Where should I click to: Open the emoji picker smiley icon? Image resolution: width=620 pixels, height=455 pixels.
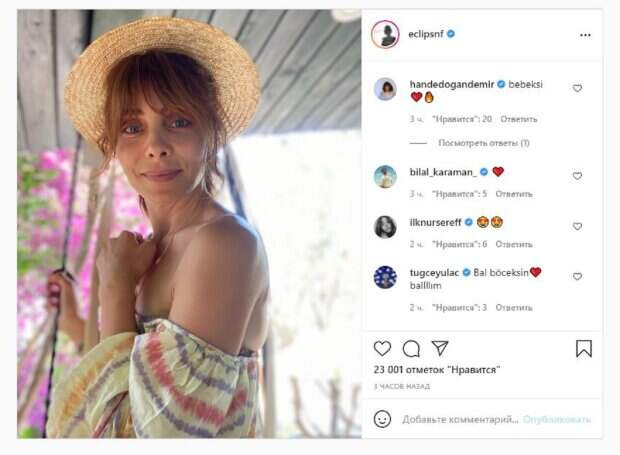(382, 419)
